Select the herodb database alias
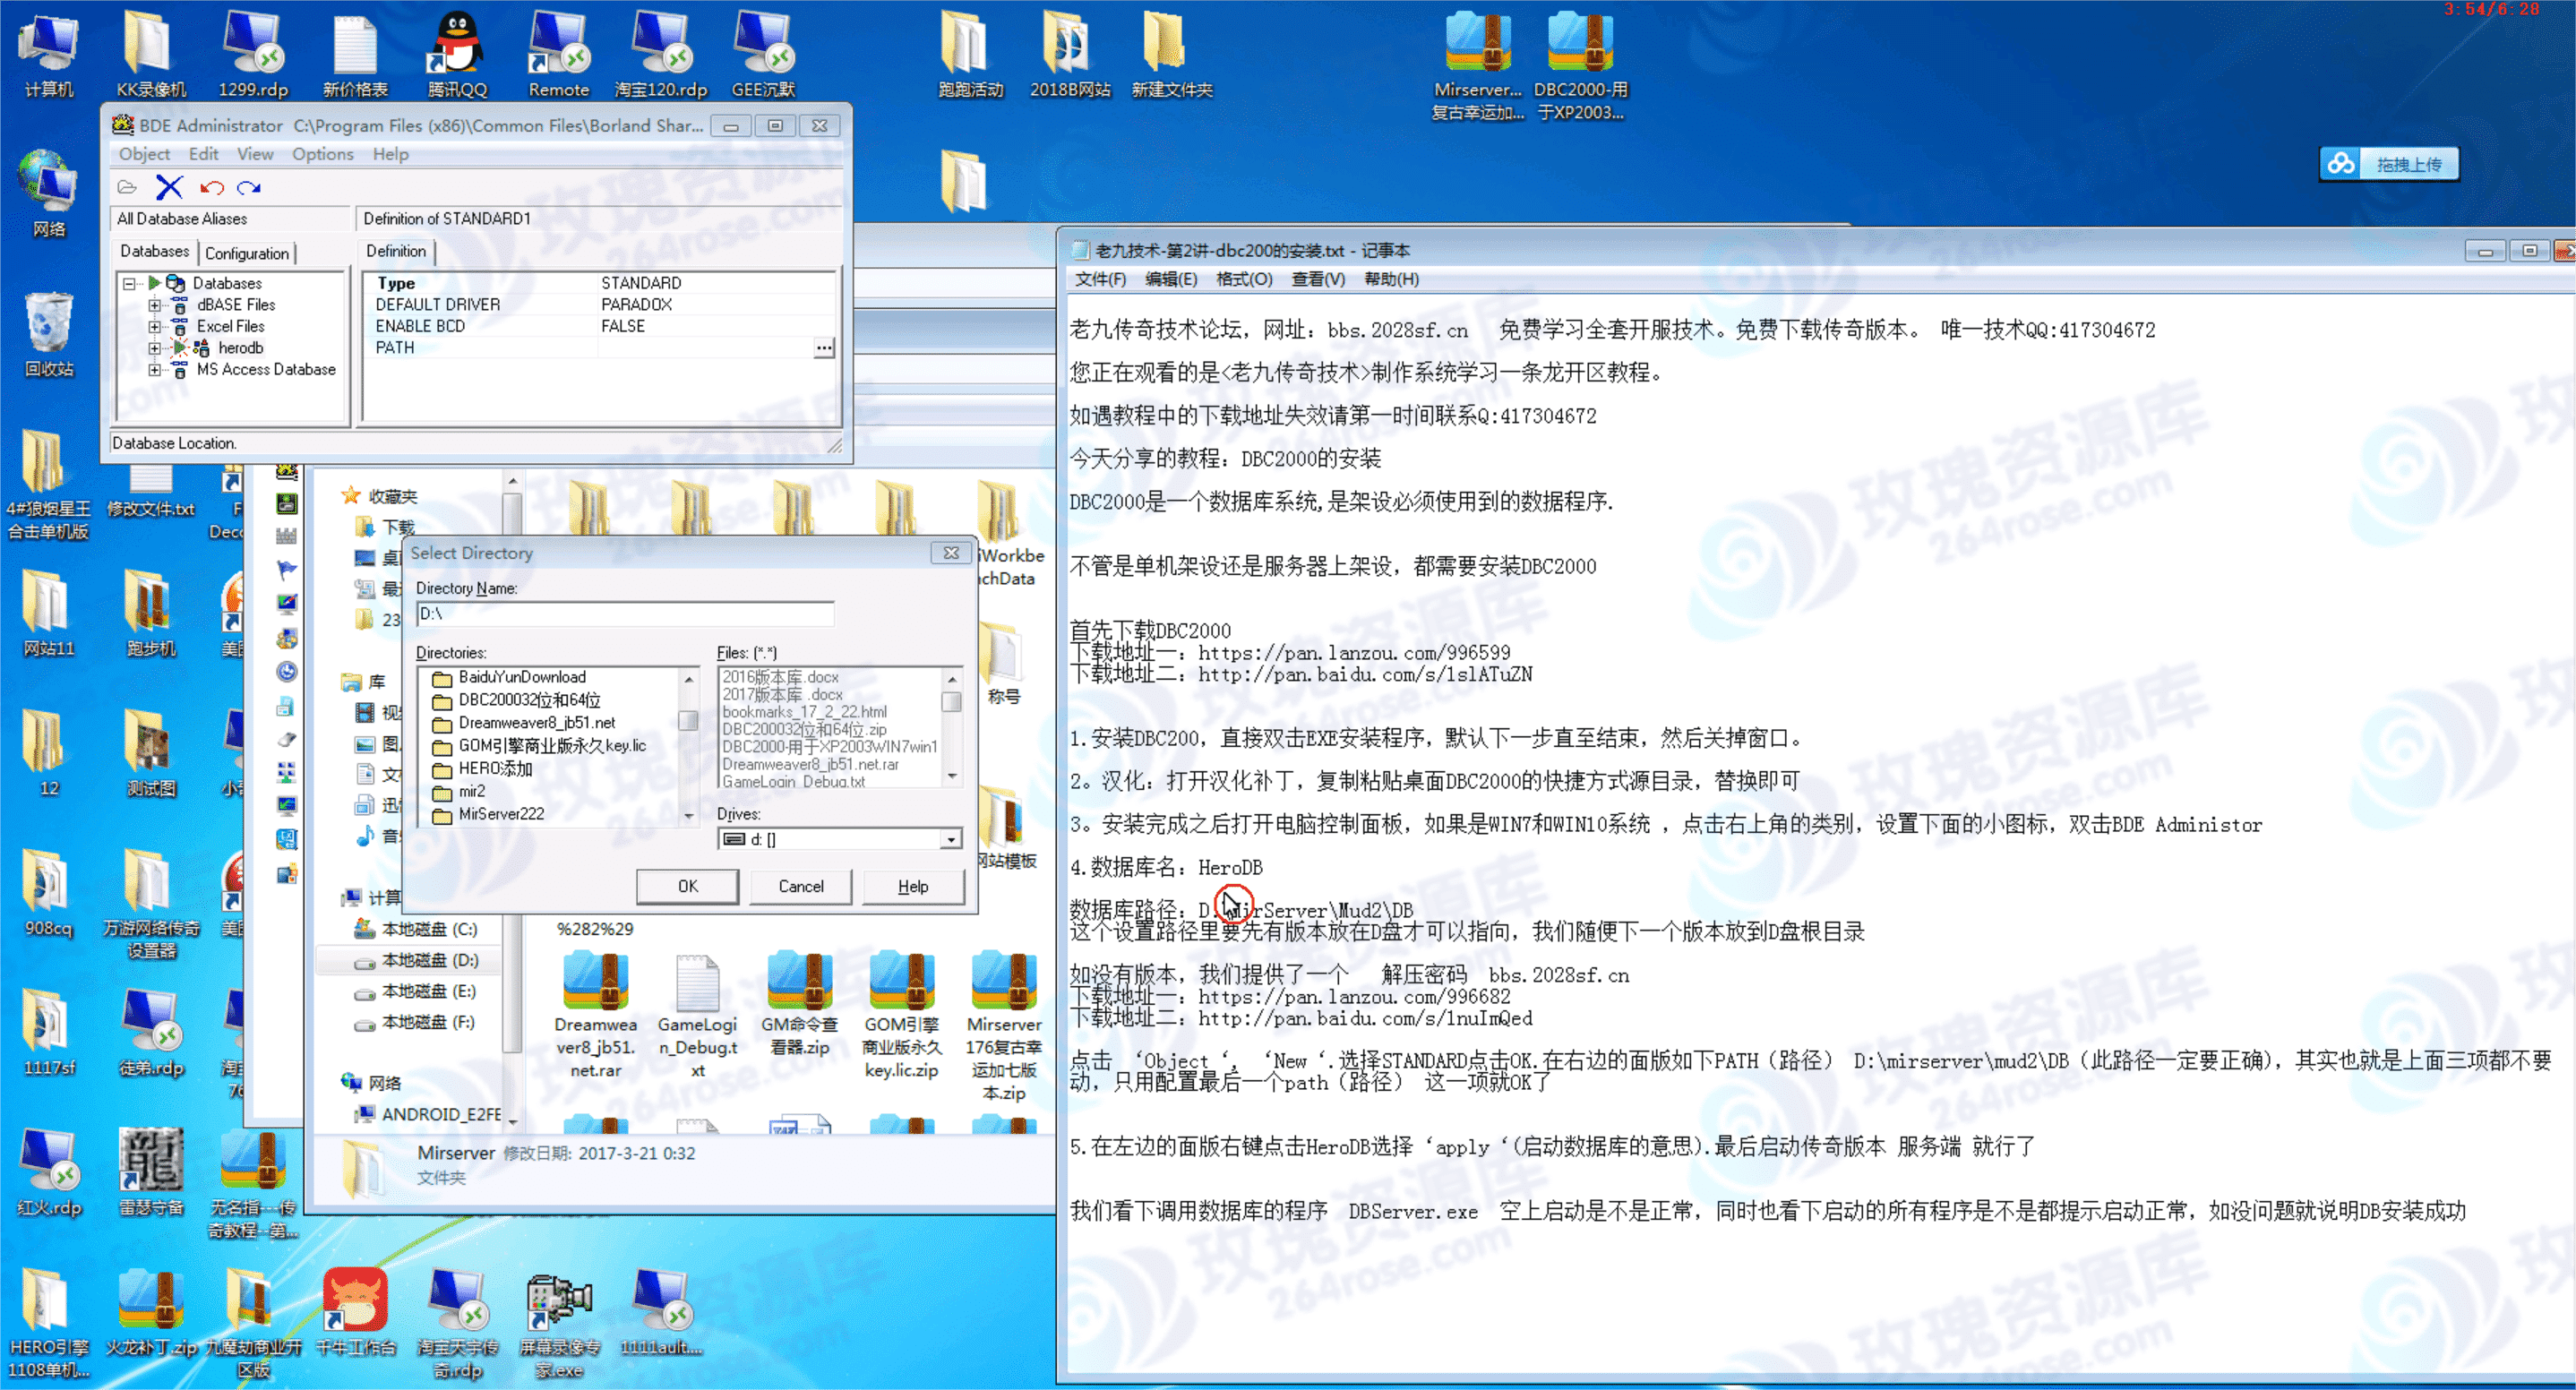Image resolution: width=2576 pixels, height=1390 pixels. [240, 348]
